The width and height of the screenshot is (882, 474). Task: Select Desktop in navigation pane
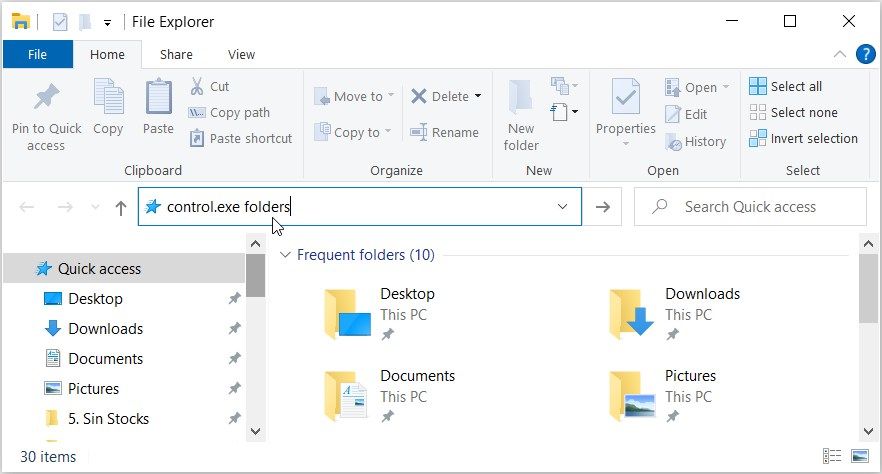(x=95, y=299)
